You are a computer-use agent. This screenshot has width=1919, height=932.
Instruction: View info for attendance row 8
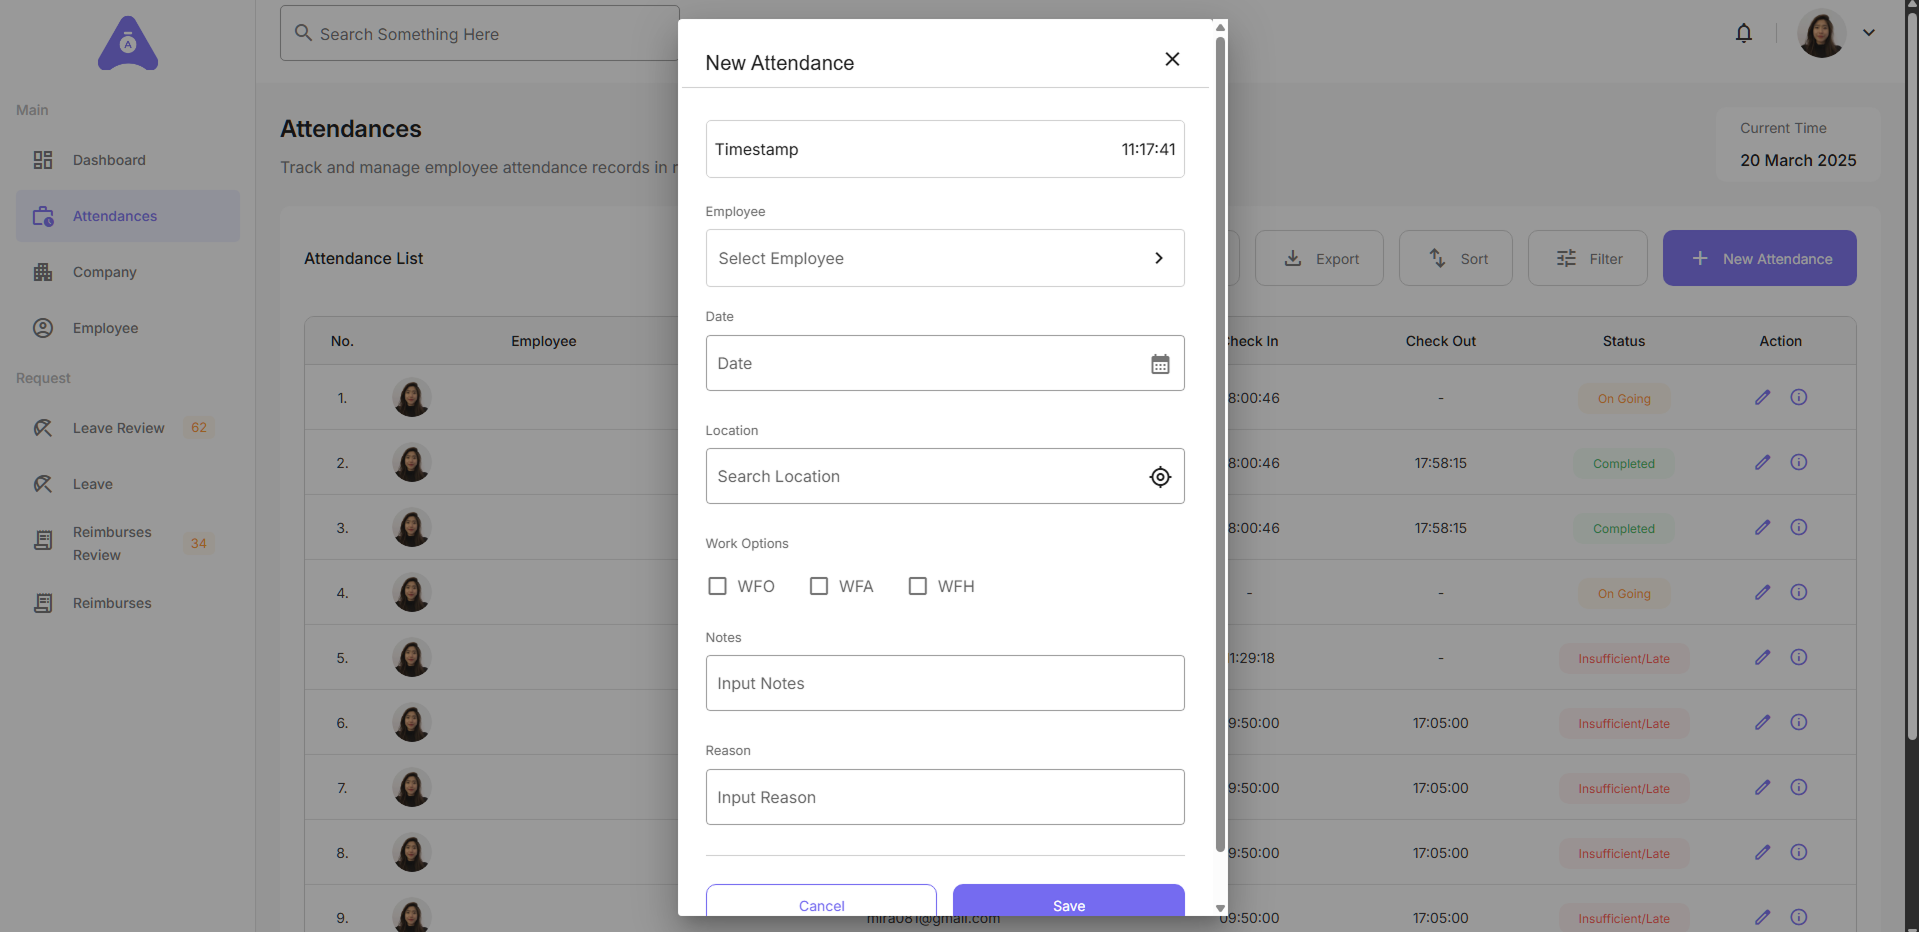tap(1799, 852)
